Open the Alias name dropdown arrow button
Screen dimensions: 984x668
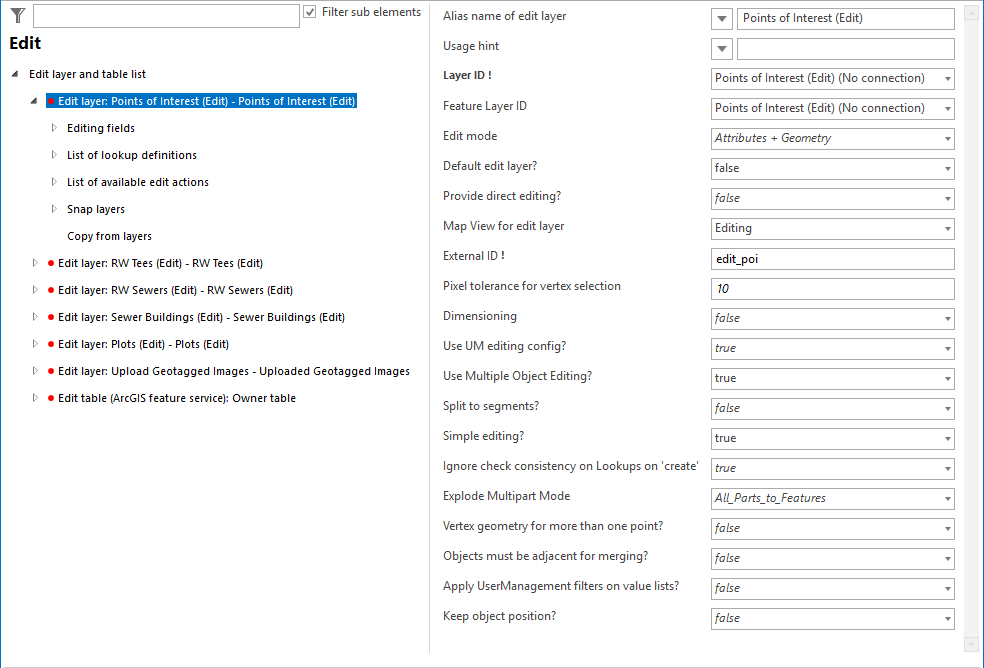pos(721,18)
